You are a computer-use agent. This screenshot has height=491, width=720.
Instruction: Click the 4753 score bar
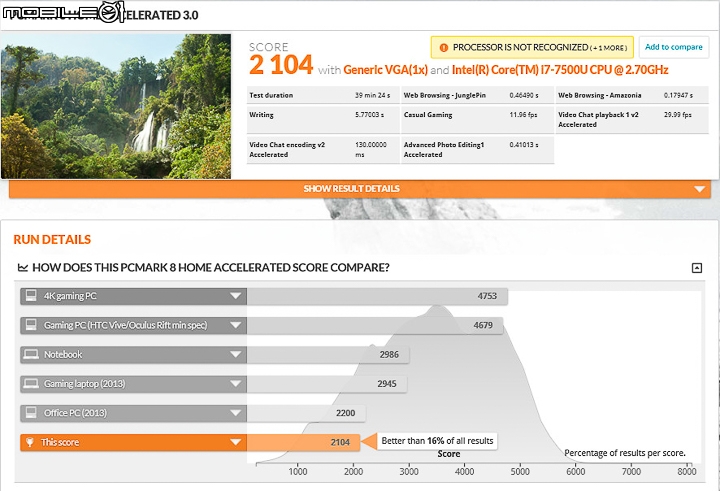pos(377,296)
